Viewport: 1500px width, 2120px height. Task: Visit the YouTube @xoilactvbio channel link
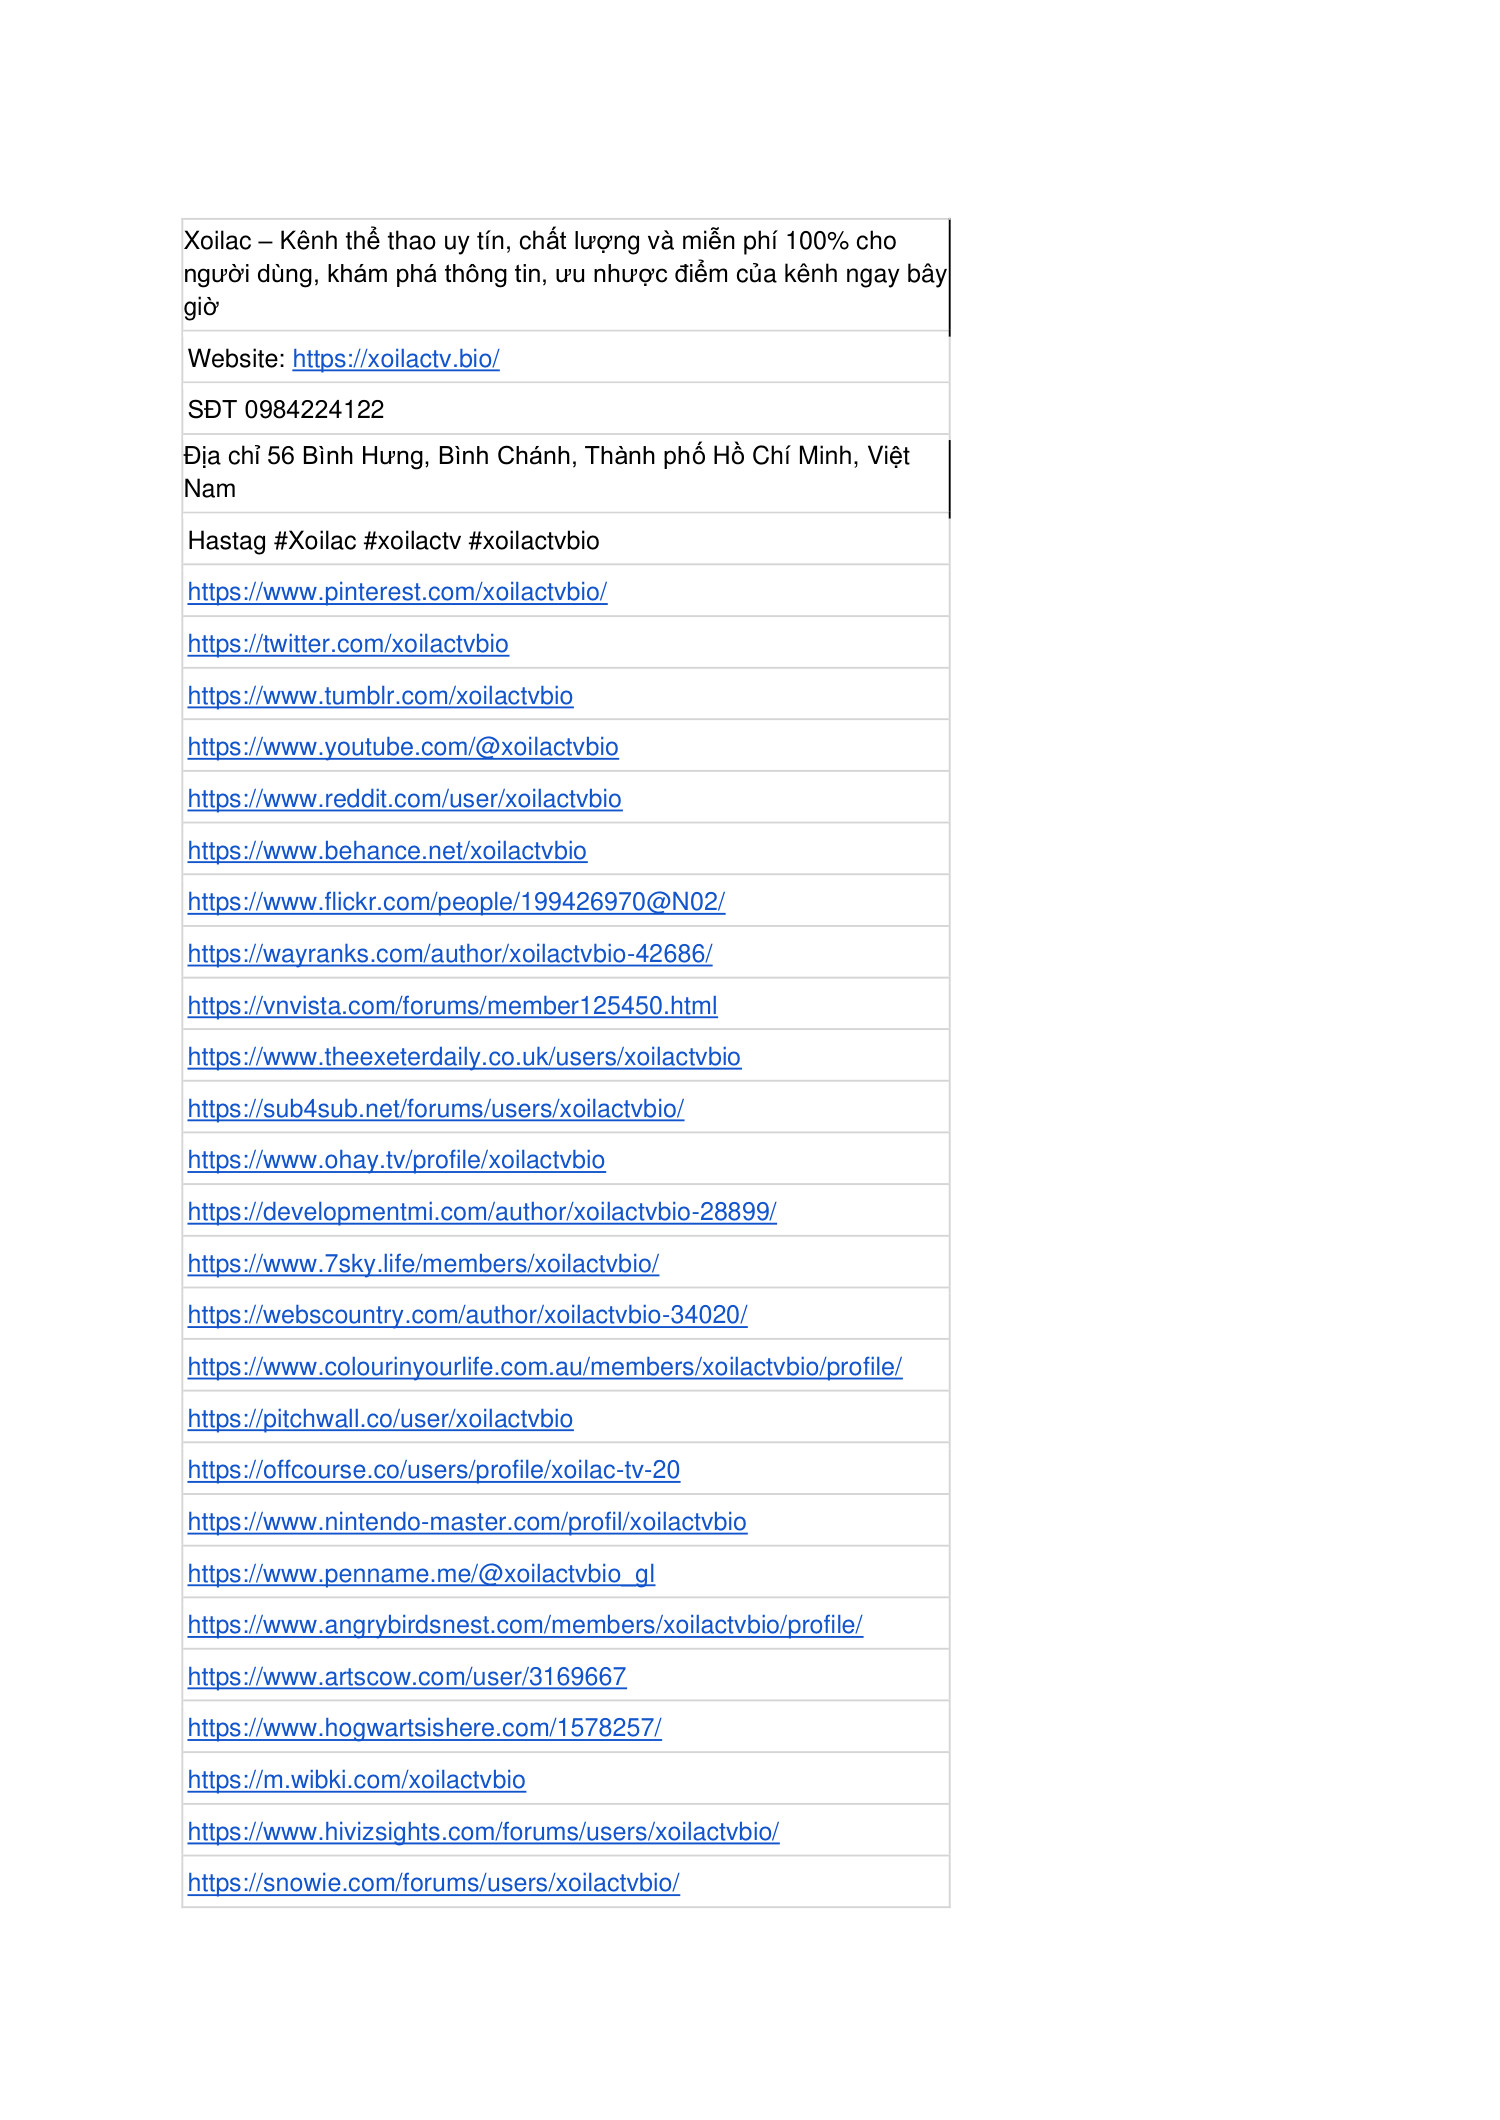(403, 747)
